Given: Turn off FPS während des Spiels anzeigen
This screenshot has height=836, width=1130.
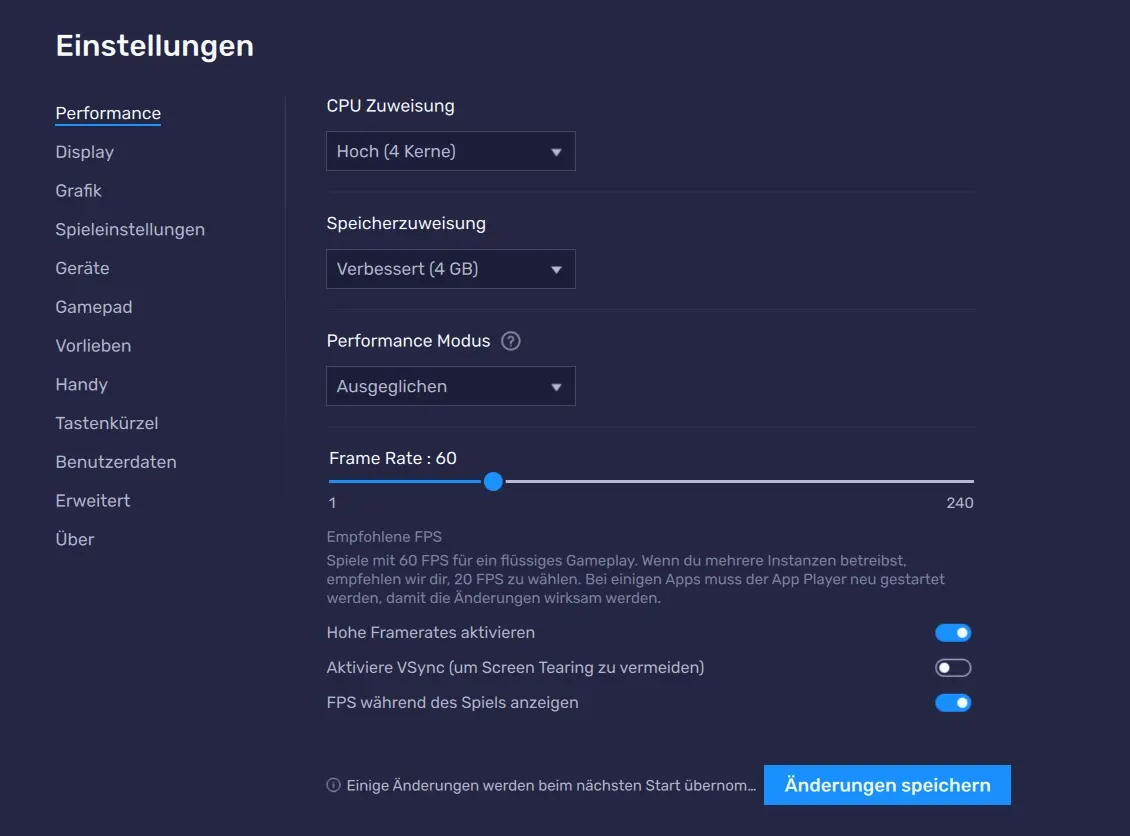Looking at the screenshot, I should coord(953,702).
